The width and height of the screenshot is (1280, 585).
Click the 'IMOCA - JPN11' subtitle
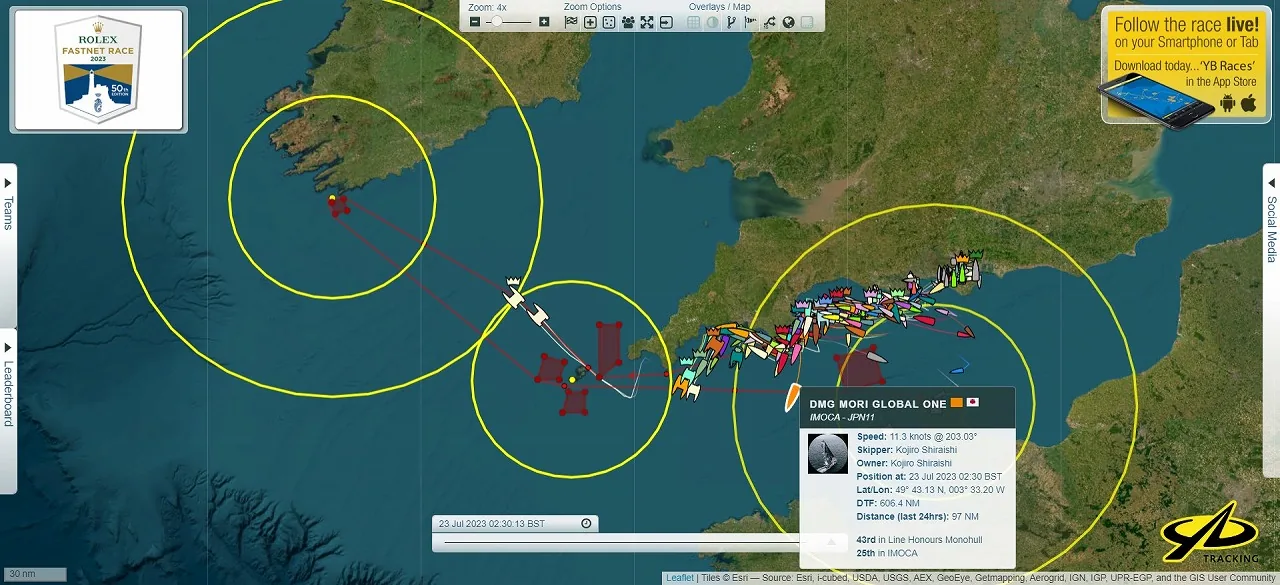[842, 417]
